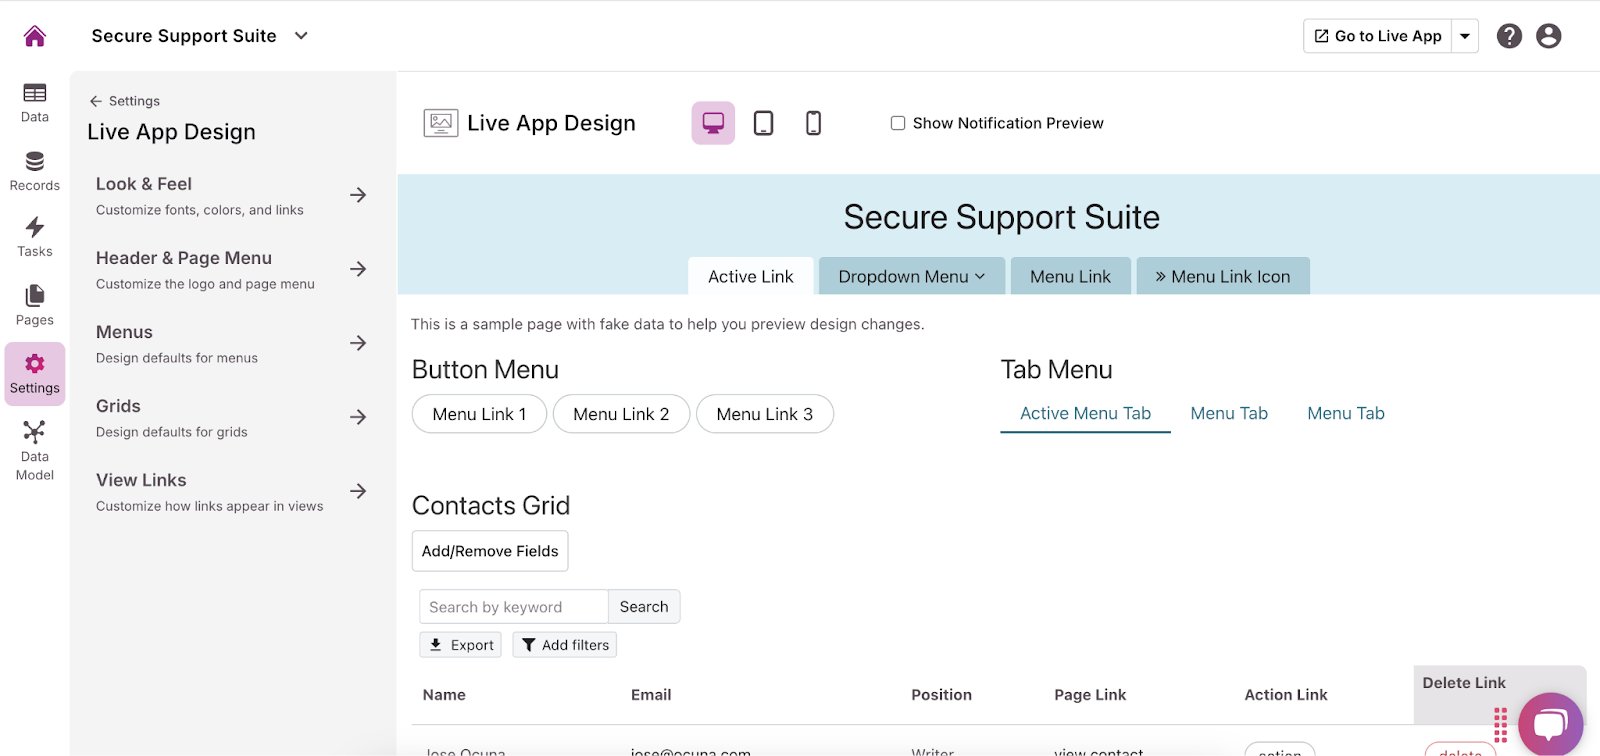Switch to mobile phone preview mode
Screen dimensions: 1600x756
[813, 123]
